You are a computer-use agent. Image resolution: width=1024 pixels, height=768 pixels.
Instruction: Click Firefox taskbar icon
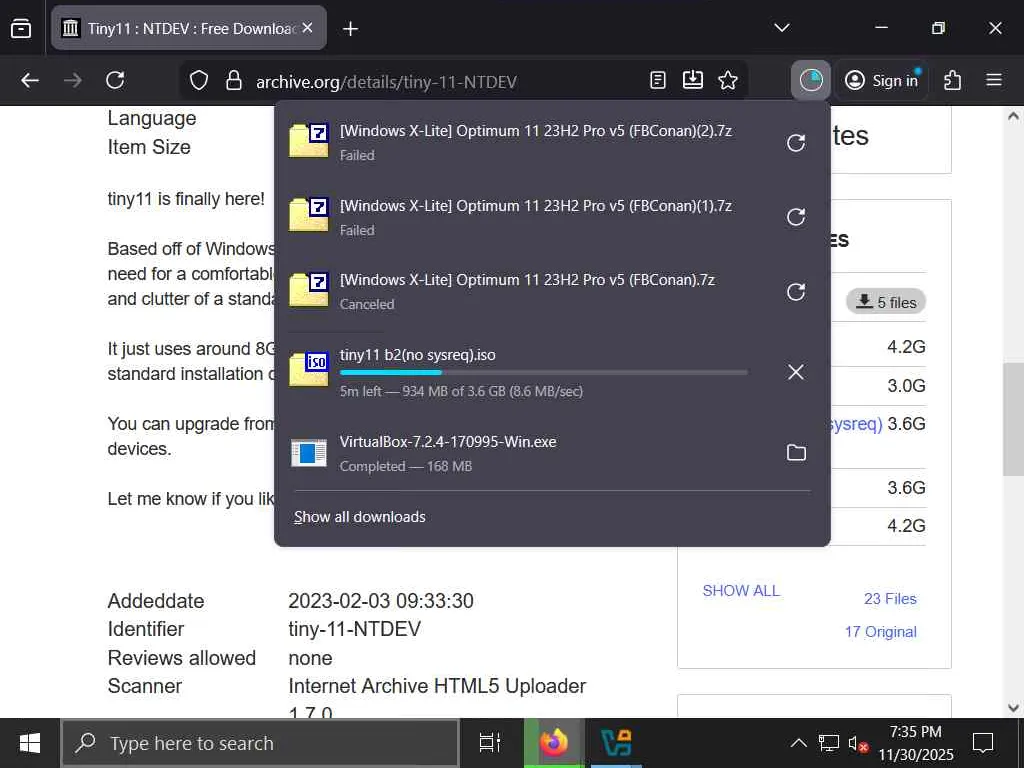pyautogui.click(x=554, y=743)
